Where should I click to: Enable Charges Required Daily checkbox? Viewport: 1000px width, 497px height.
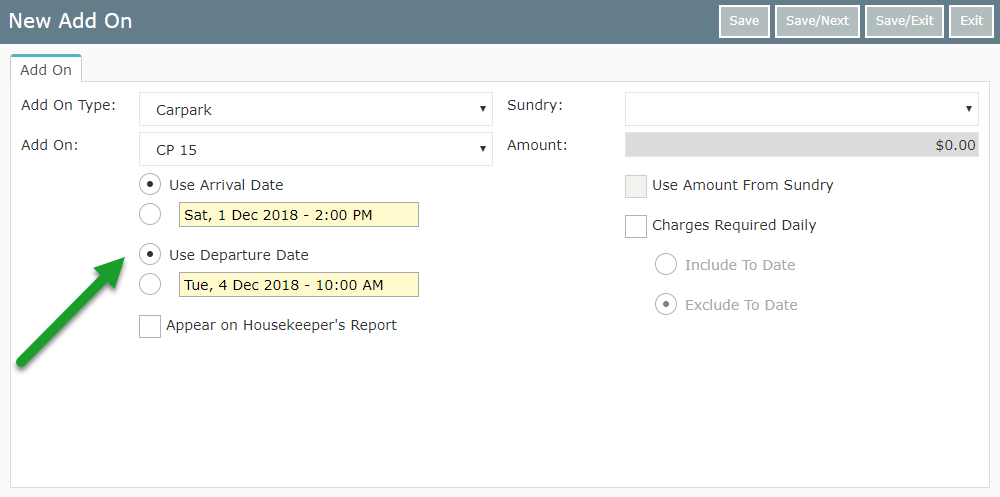(x=636, y=226)
